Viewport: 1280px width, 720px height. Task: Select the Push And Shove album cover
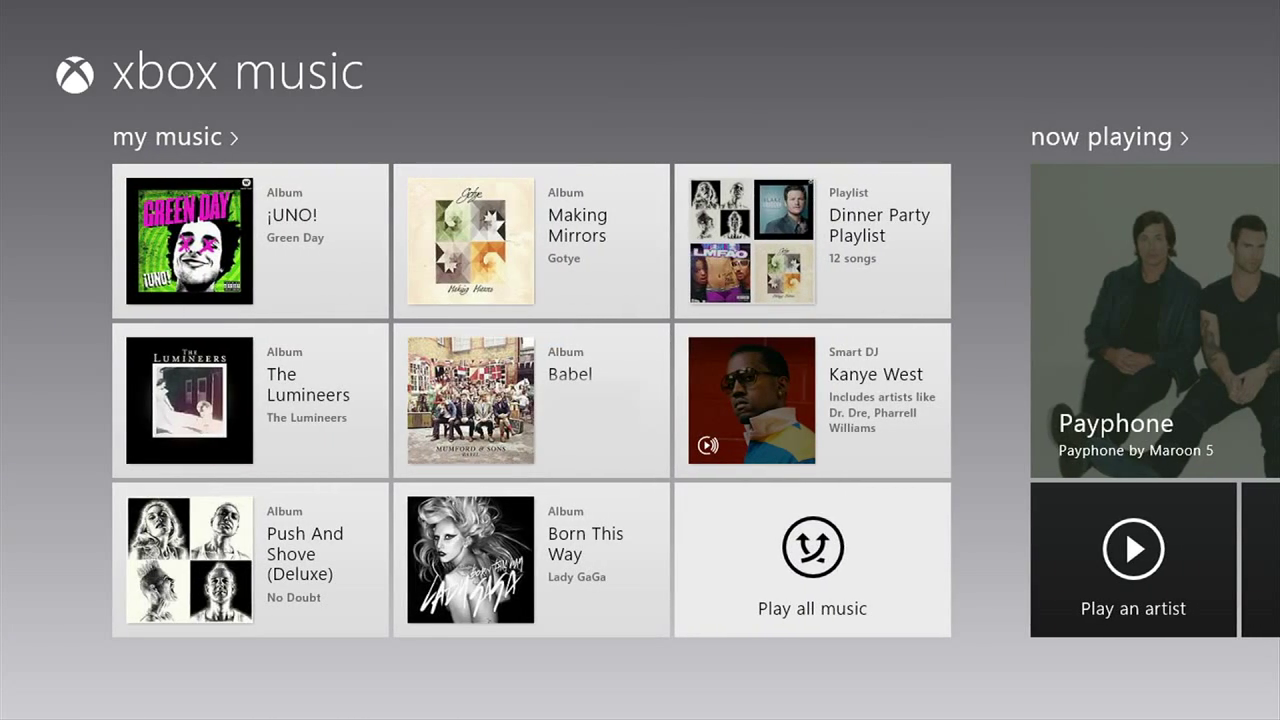point(189,560)
